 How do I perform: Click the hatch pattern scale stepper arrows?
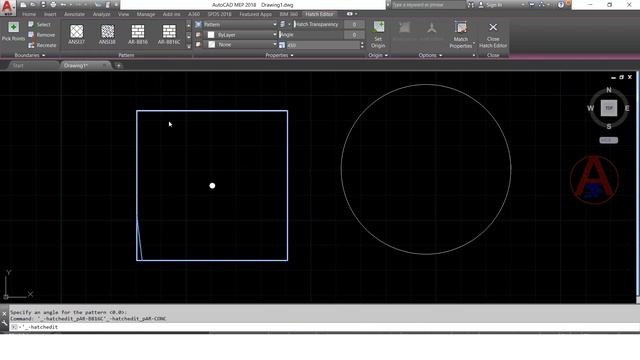click(x=362, y=45)
